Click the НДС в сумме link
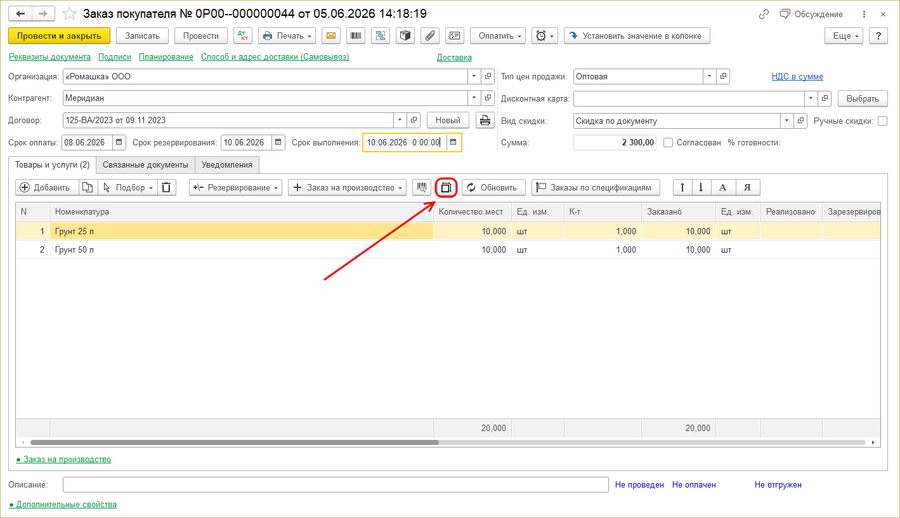This screenshot has height=518, width=900. pyautogui.click(x=797, y=76)
